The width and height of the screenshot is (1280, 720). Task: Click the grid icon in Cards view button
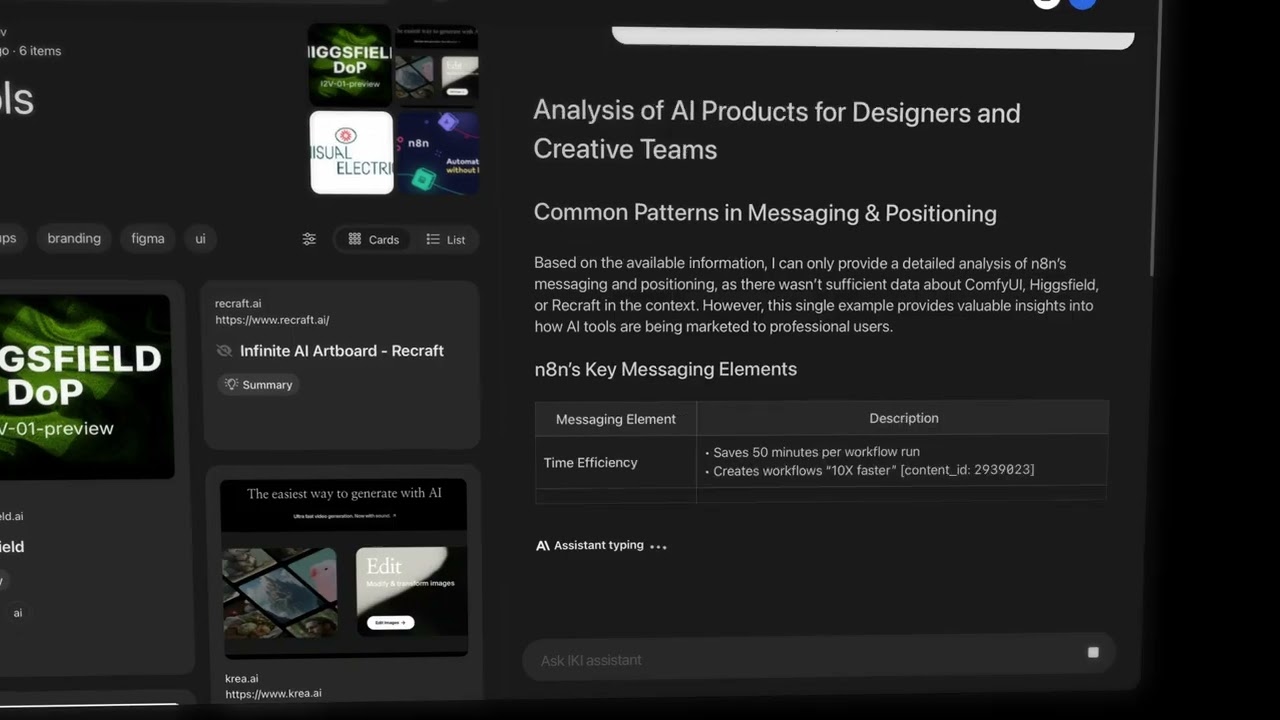point(355,239)
